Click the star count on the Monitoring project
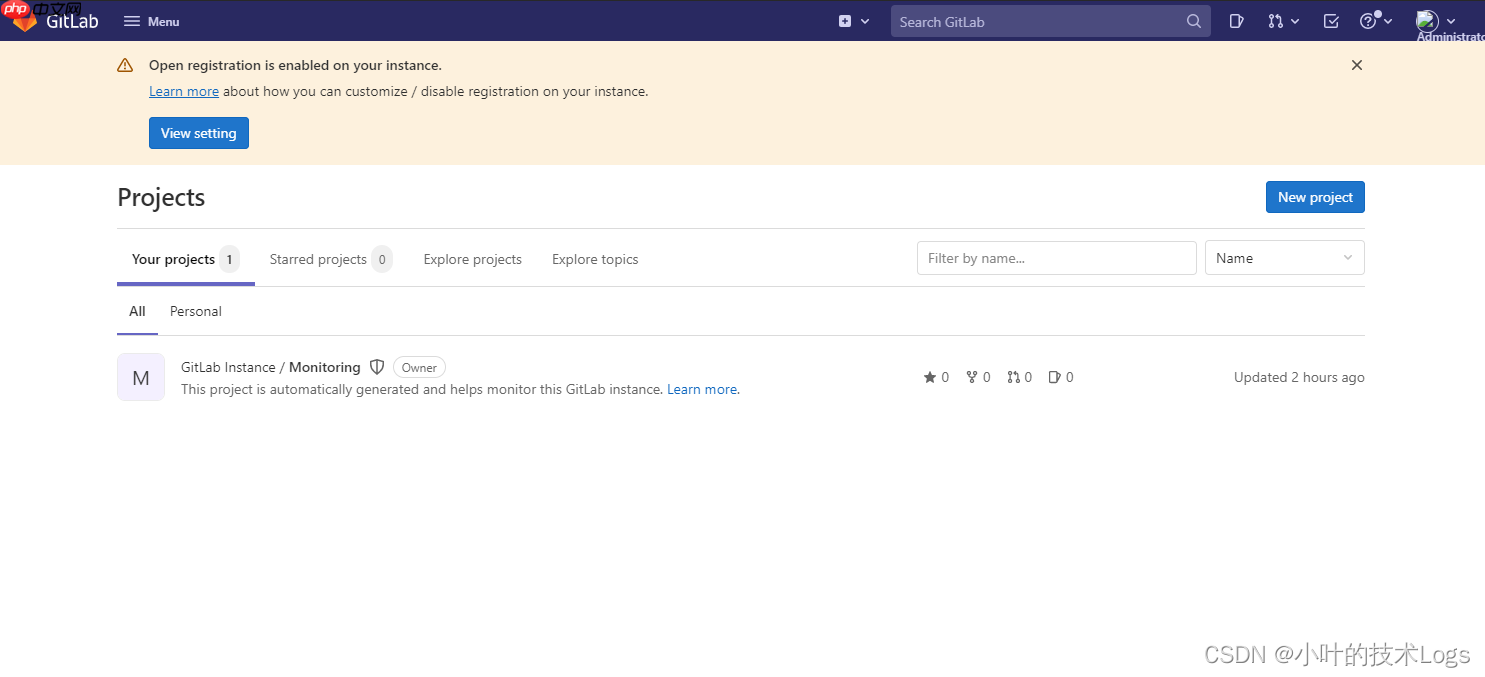Image resolution: width=1485 pixels, height=677 pixels. (x=936, y=377)
